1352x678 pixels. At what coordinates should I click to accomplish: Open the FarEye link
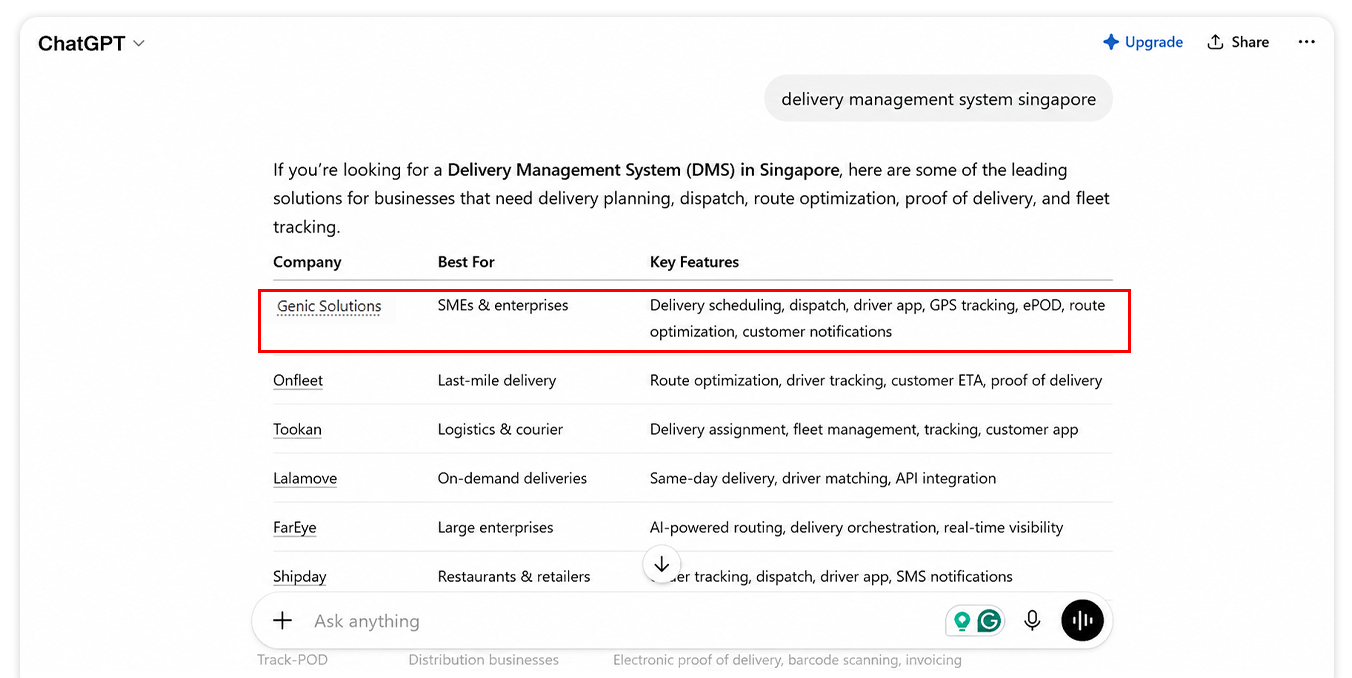coord(295,527)
